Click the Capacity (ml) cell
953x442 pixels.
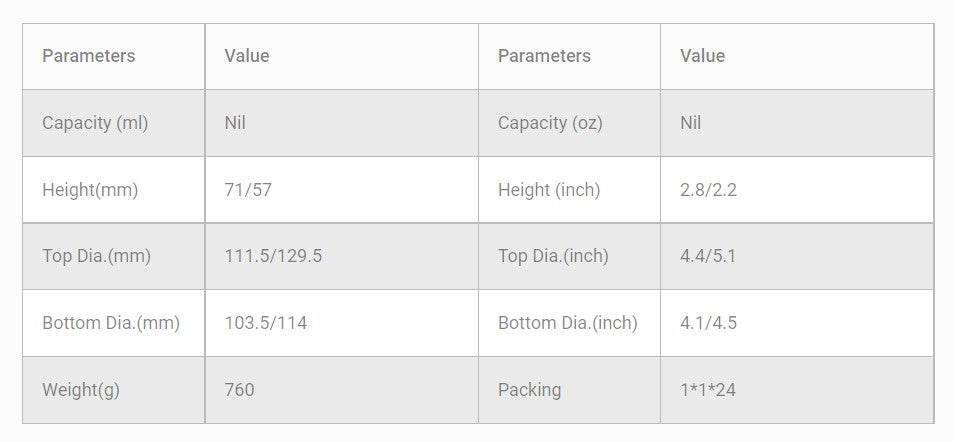coord(95,123)
